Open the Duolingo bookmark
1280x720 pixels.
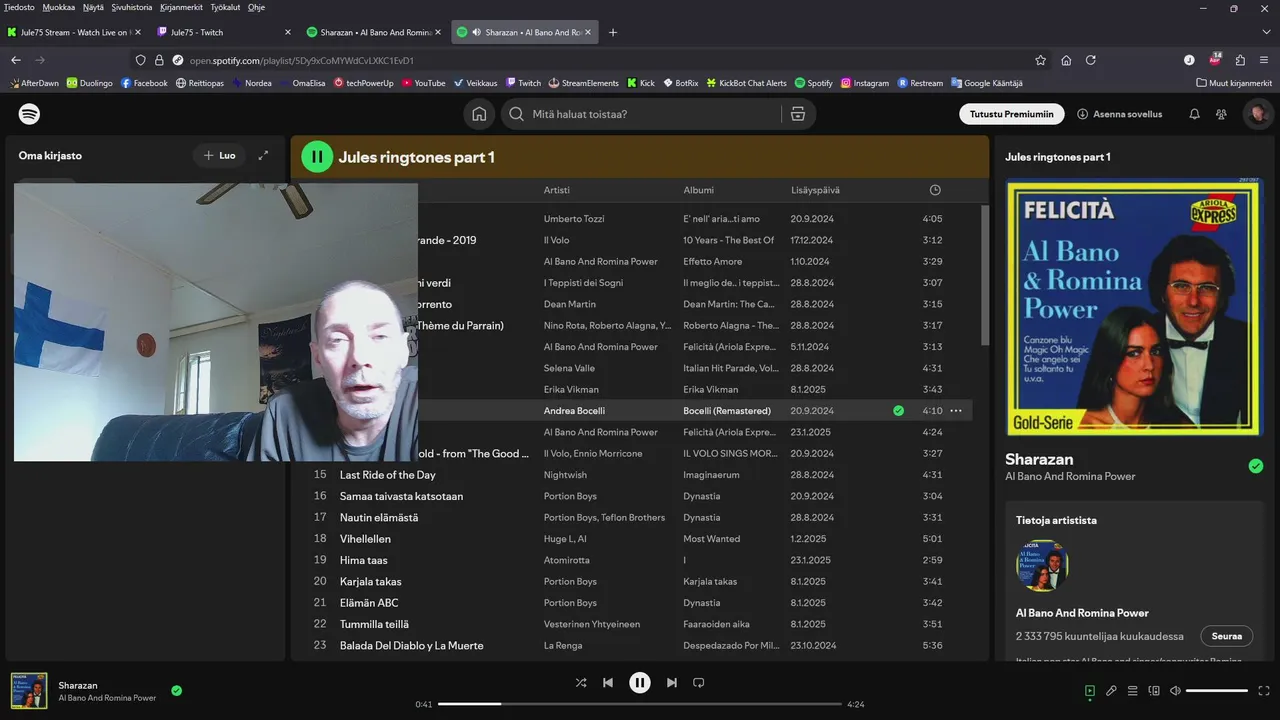click(x=90, y=83)
